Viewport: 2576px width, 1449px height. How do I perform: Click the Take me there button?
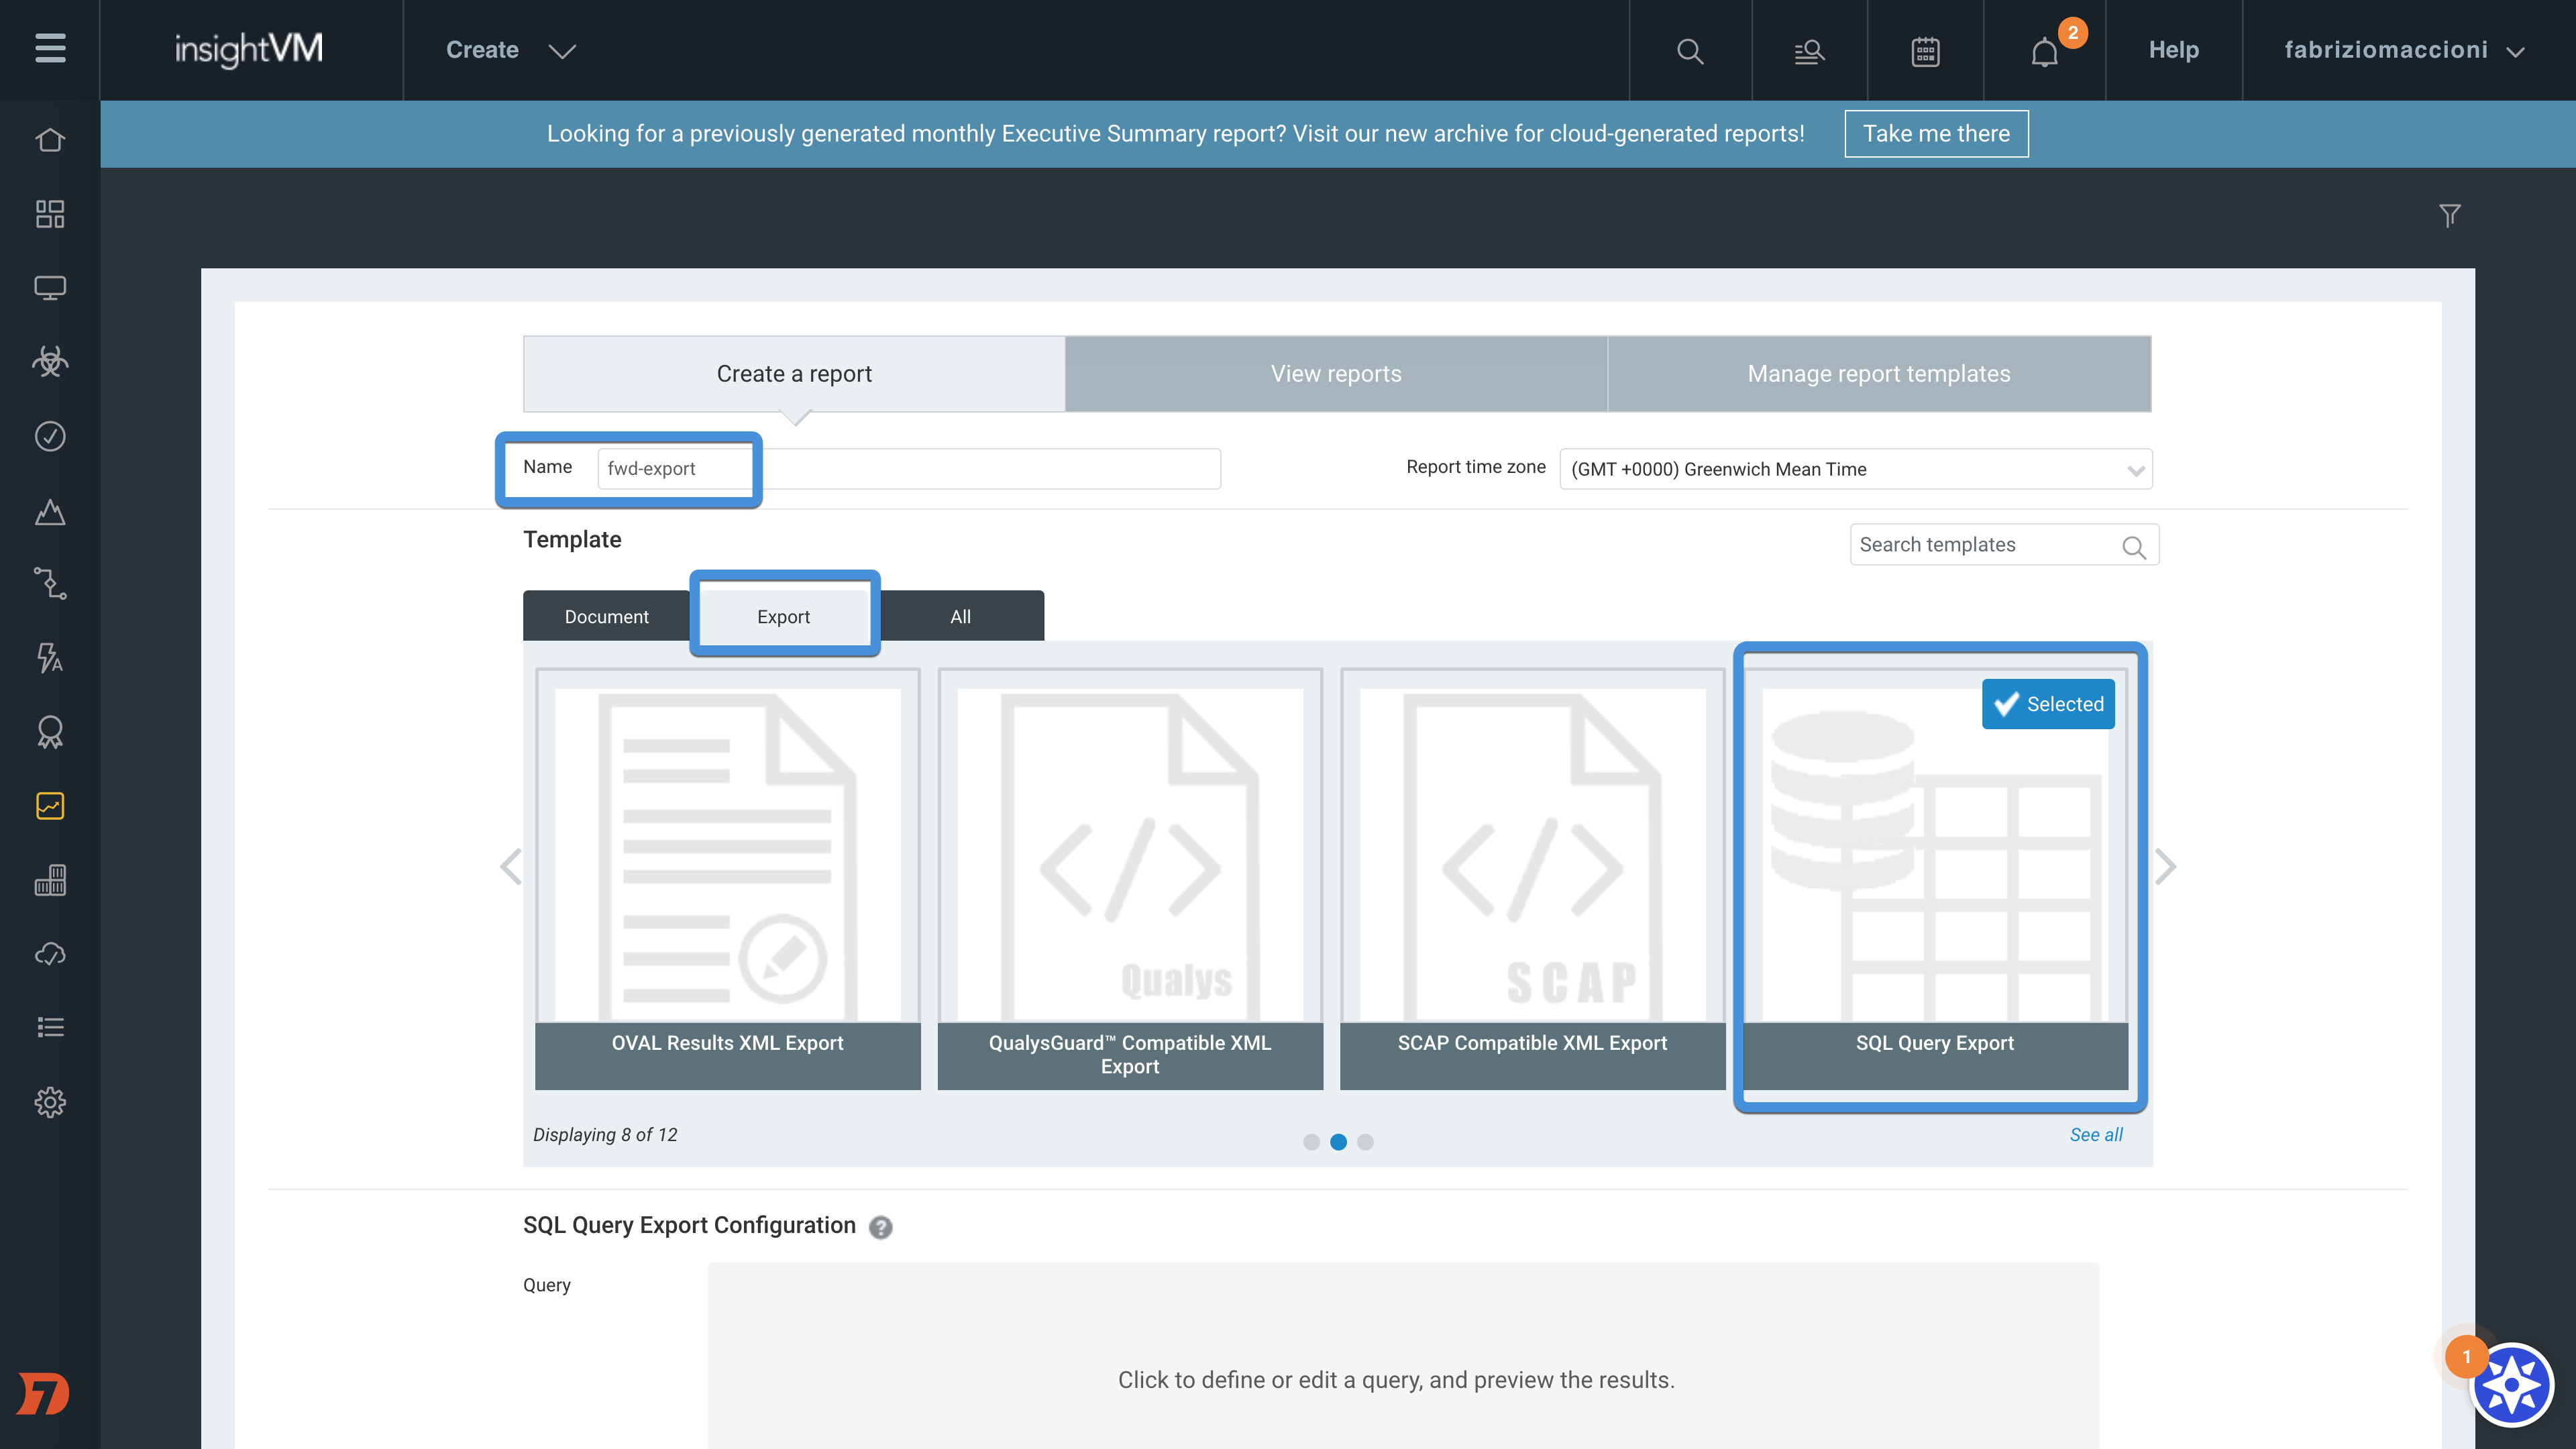tap(1935, 134)
